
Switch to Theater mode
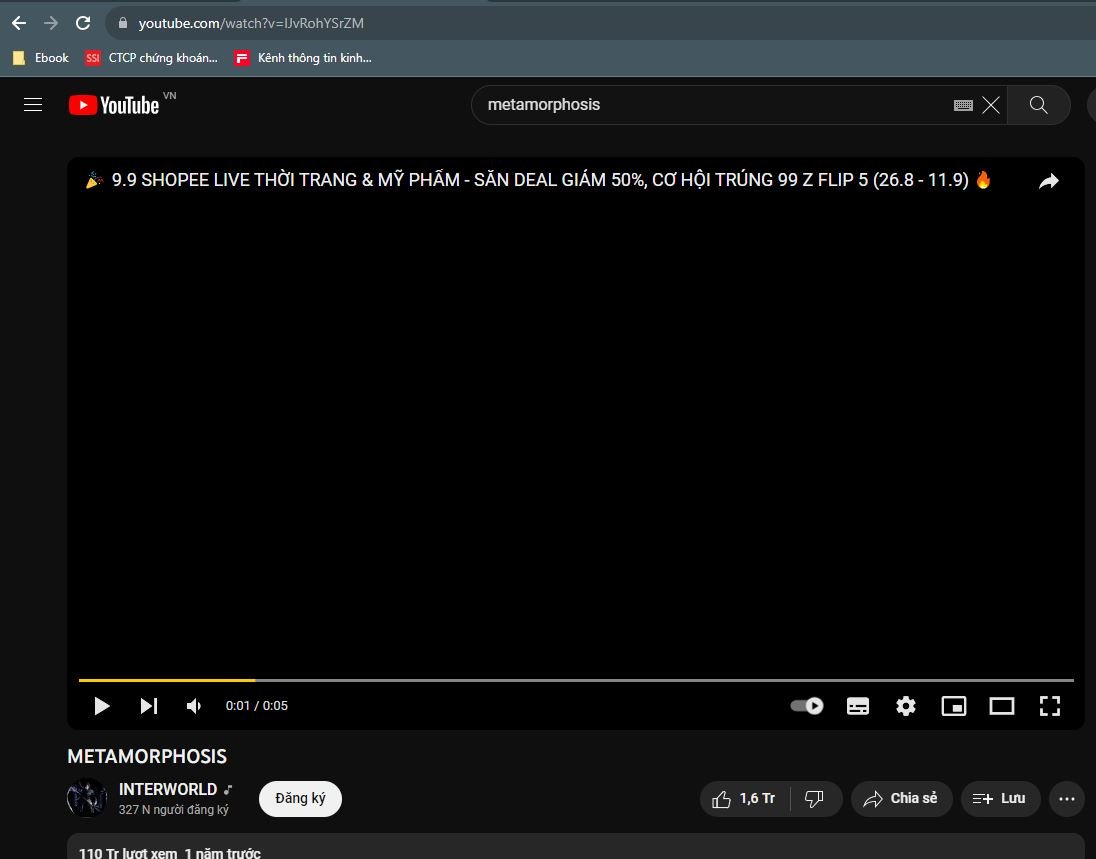coord(1001,706)
